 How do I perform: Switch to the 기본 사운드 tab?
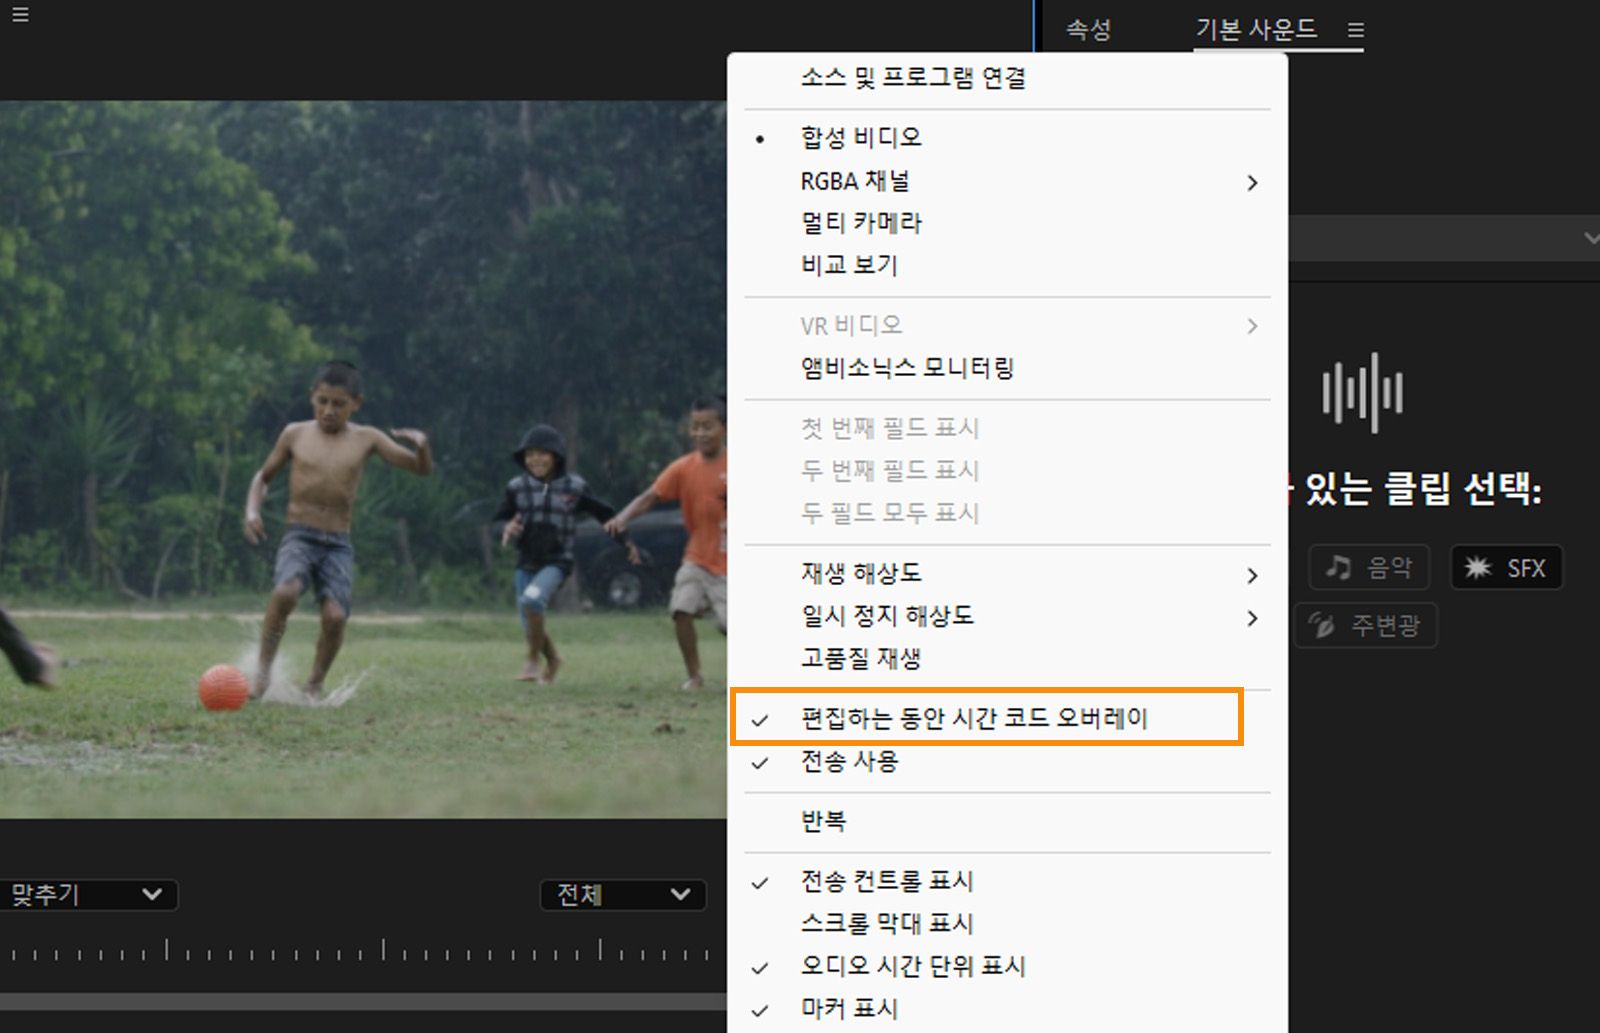tap(1255, 30)
